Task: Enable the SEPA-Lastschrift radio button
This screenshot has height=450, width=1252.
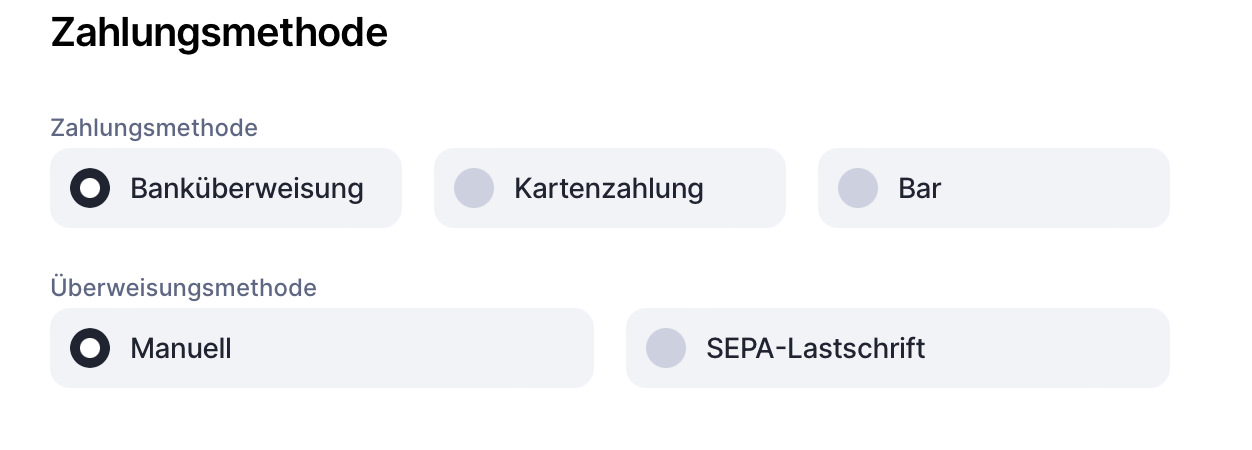Action: coord(666,348)
